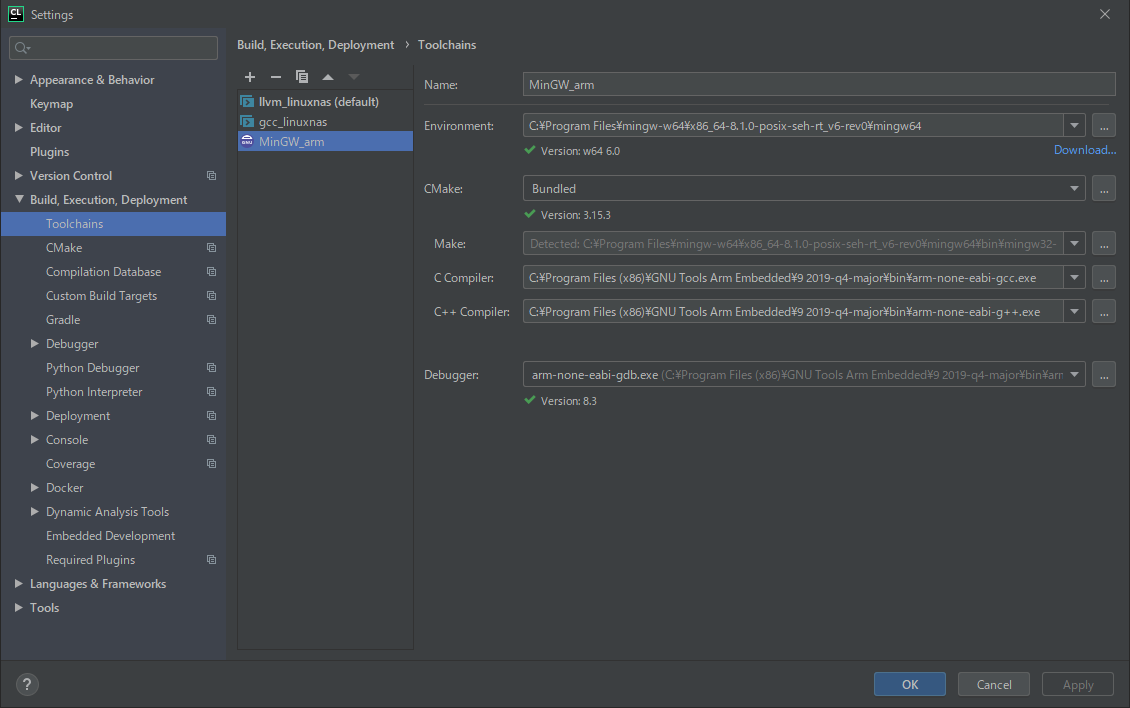This screenshot has width=1130, height=708.
Task: Select MinGW_arm toolchain
Action: pos(325,141)
